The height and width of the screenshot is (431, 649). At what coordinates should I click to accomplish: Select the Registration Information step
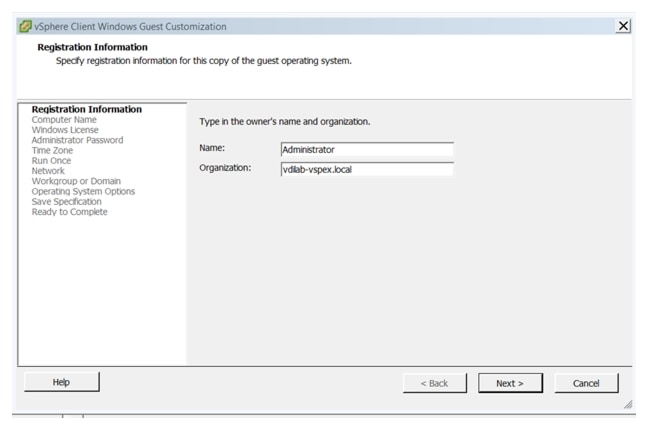(87, 109)
